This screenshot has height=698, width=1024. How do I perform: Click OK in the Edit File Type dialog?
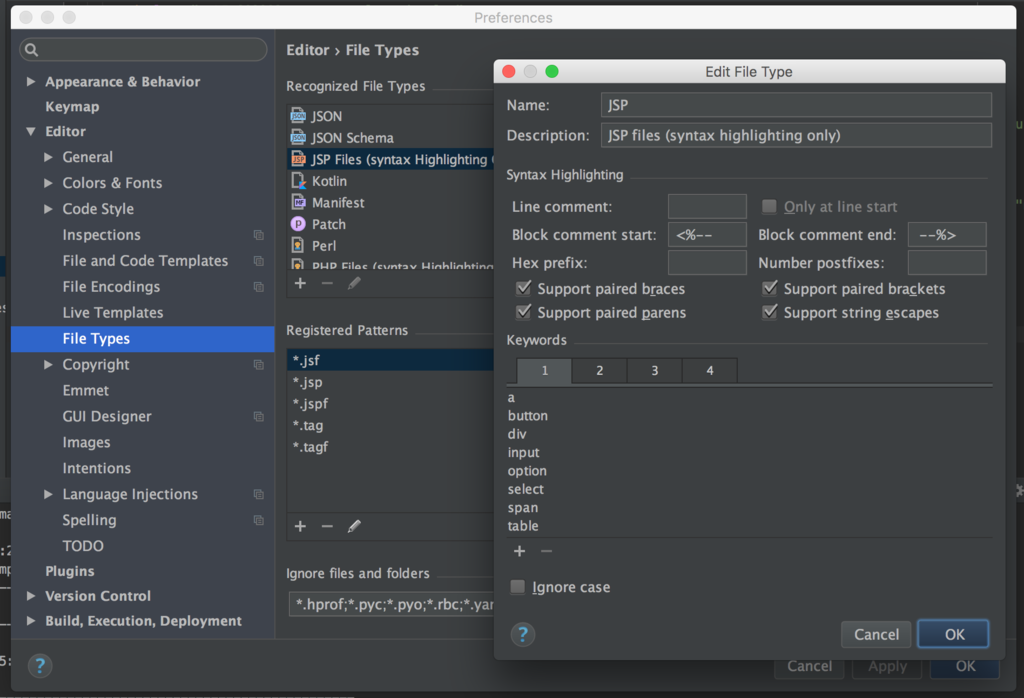pos(952,634)
